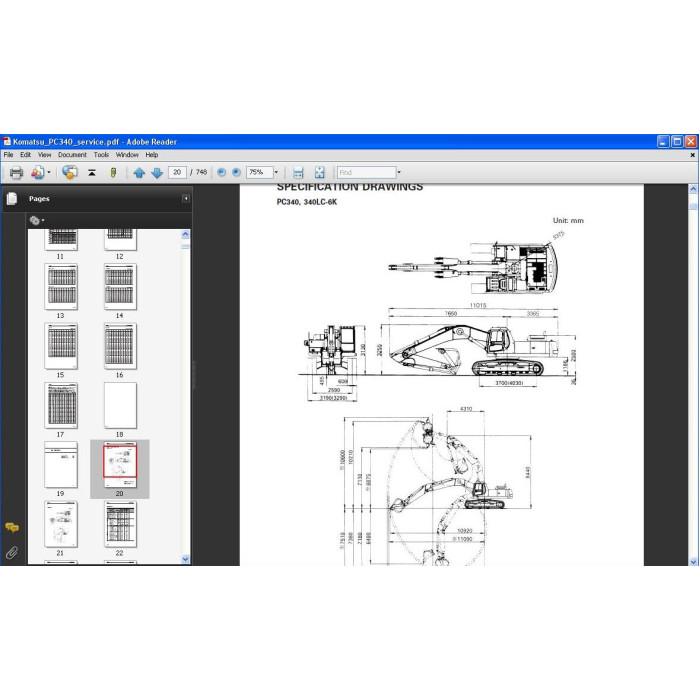
Task: Close the document with menu bar X
Action: point(692,155)
